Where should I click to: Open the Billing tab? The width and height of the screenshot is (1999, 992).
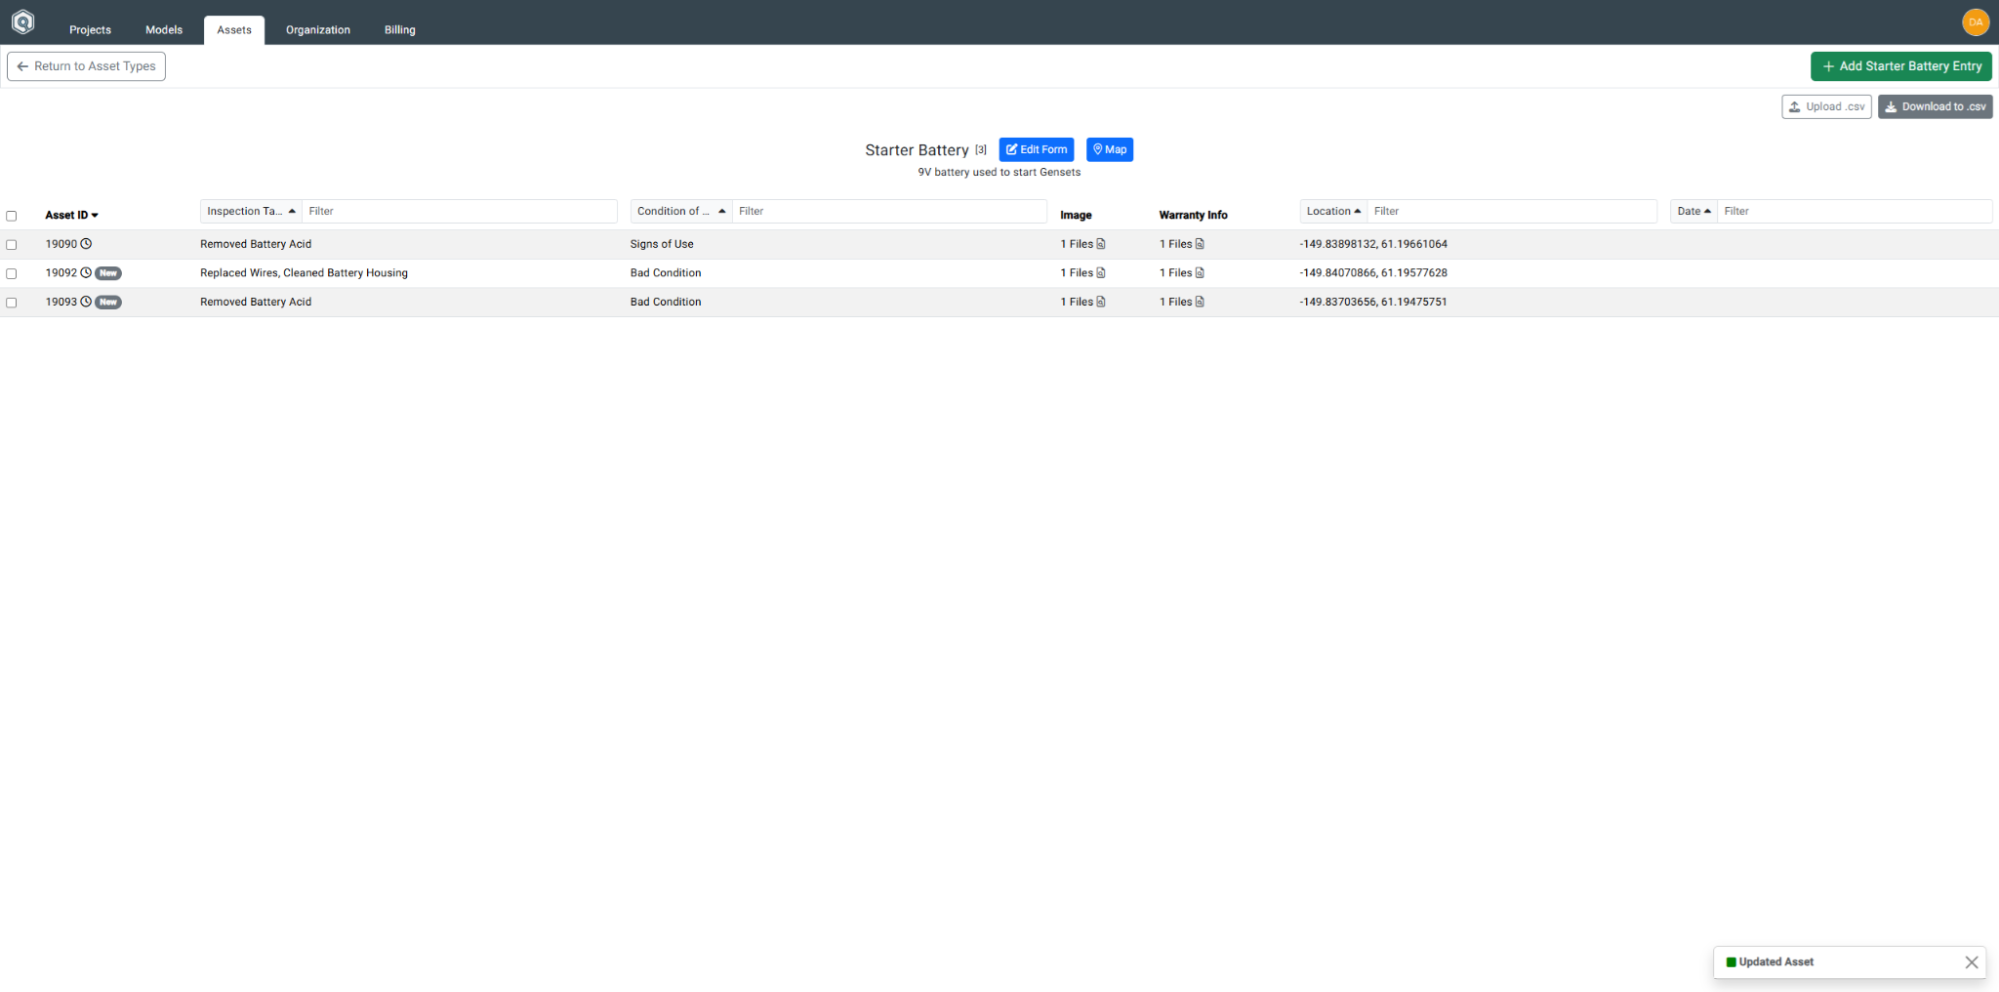click(400, 30)
